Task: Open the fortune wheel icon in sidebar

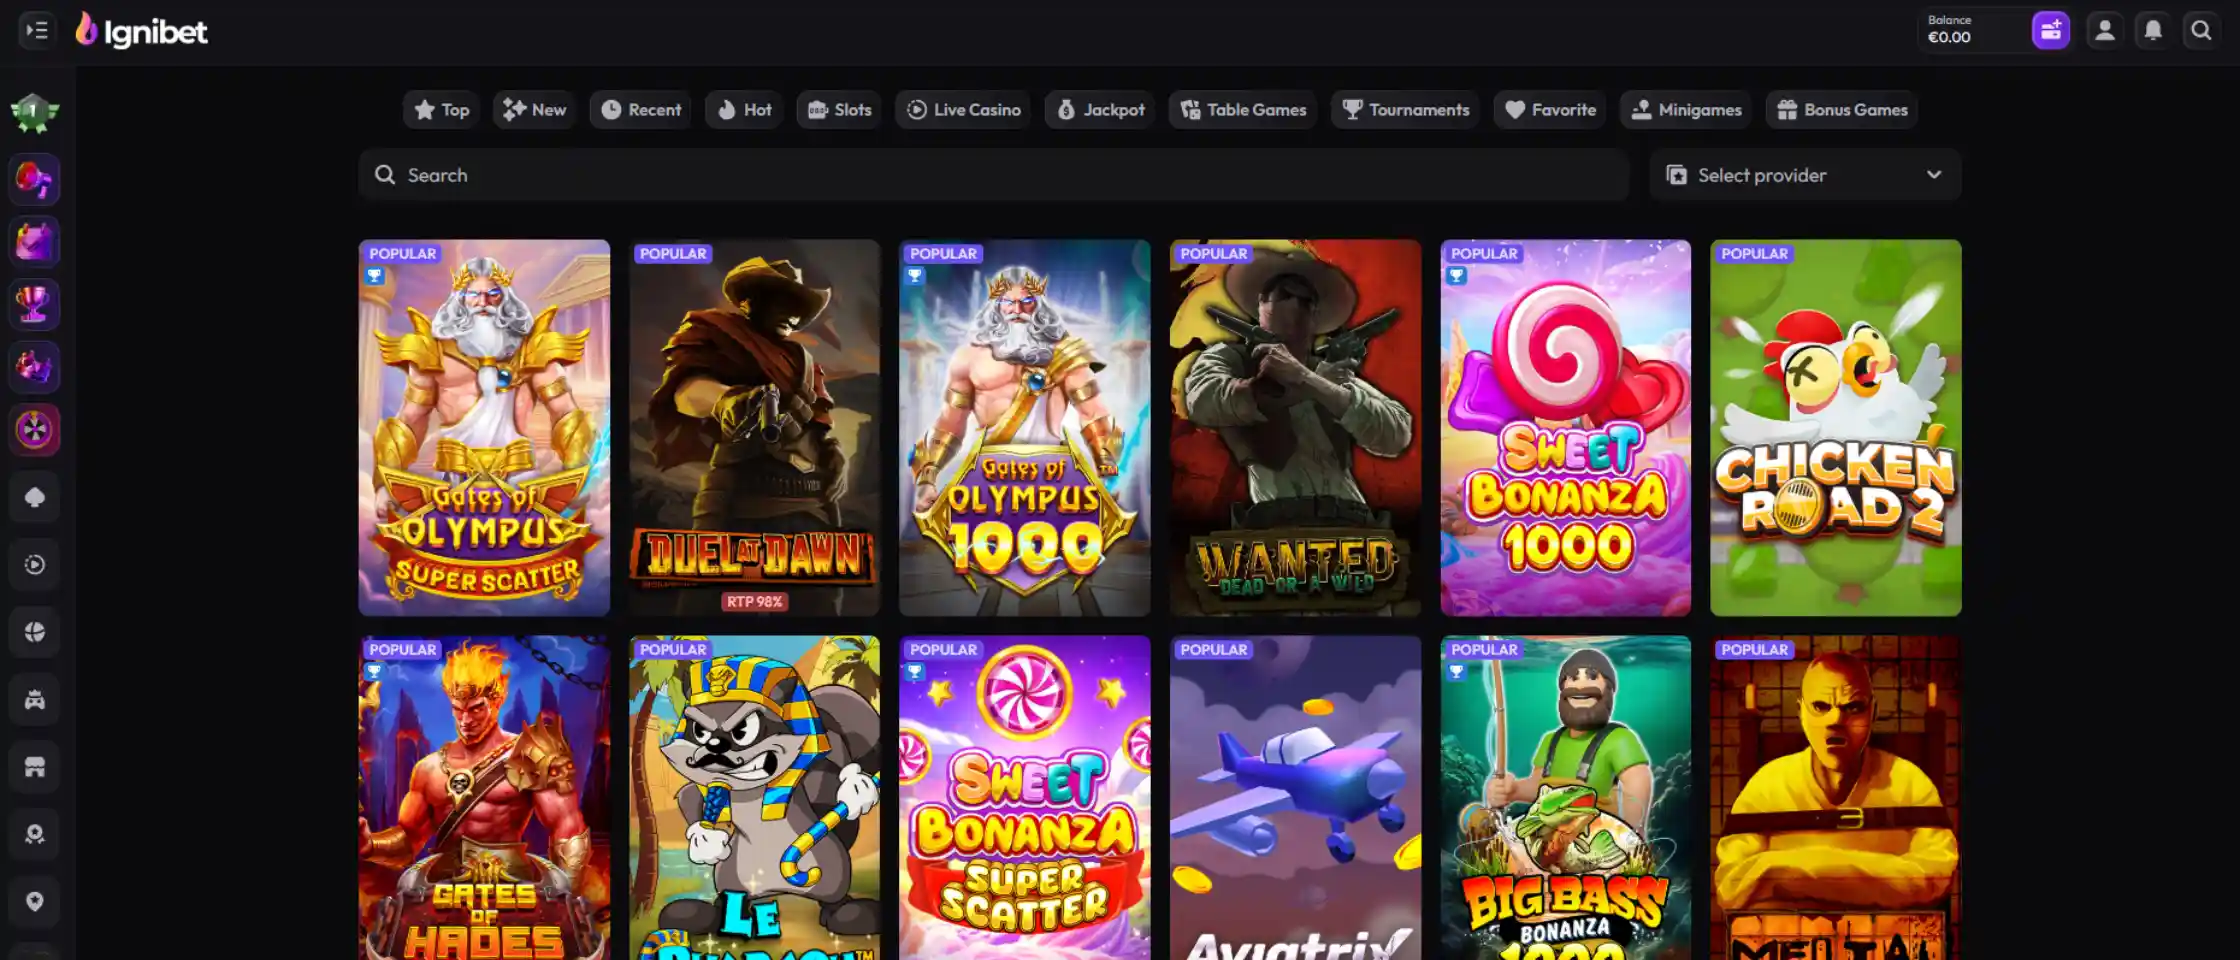Action: (x=34, y=430)
